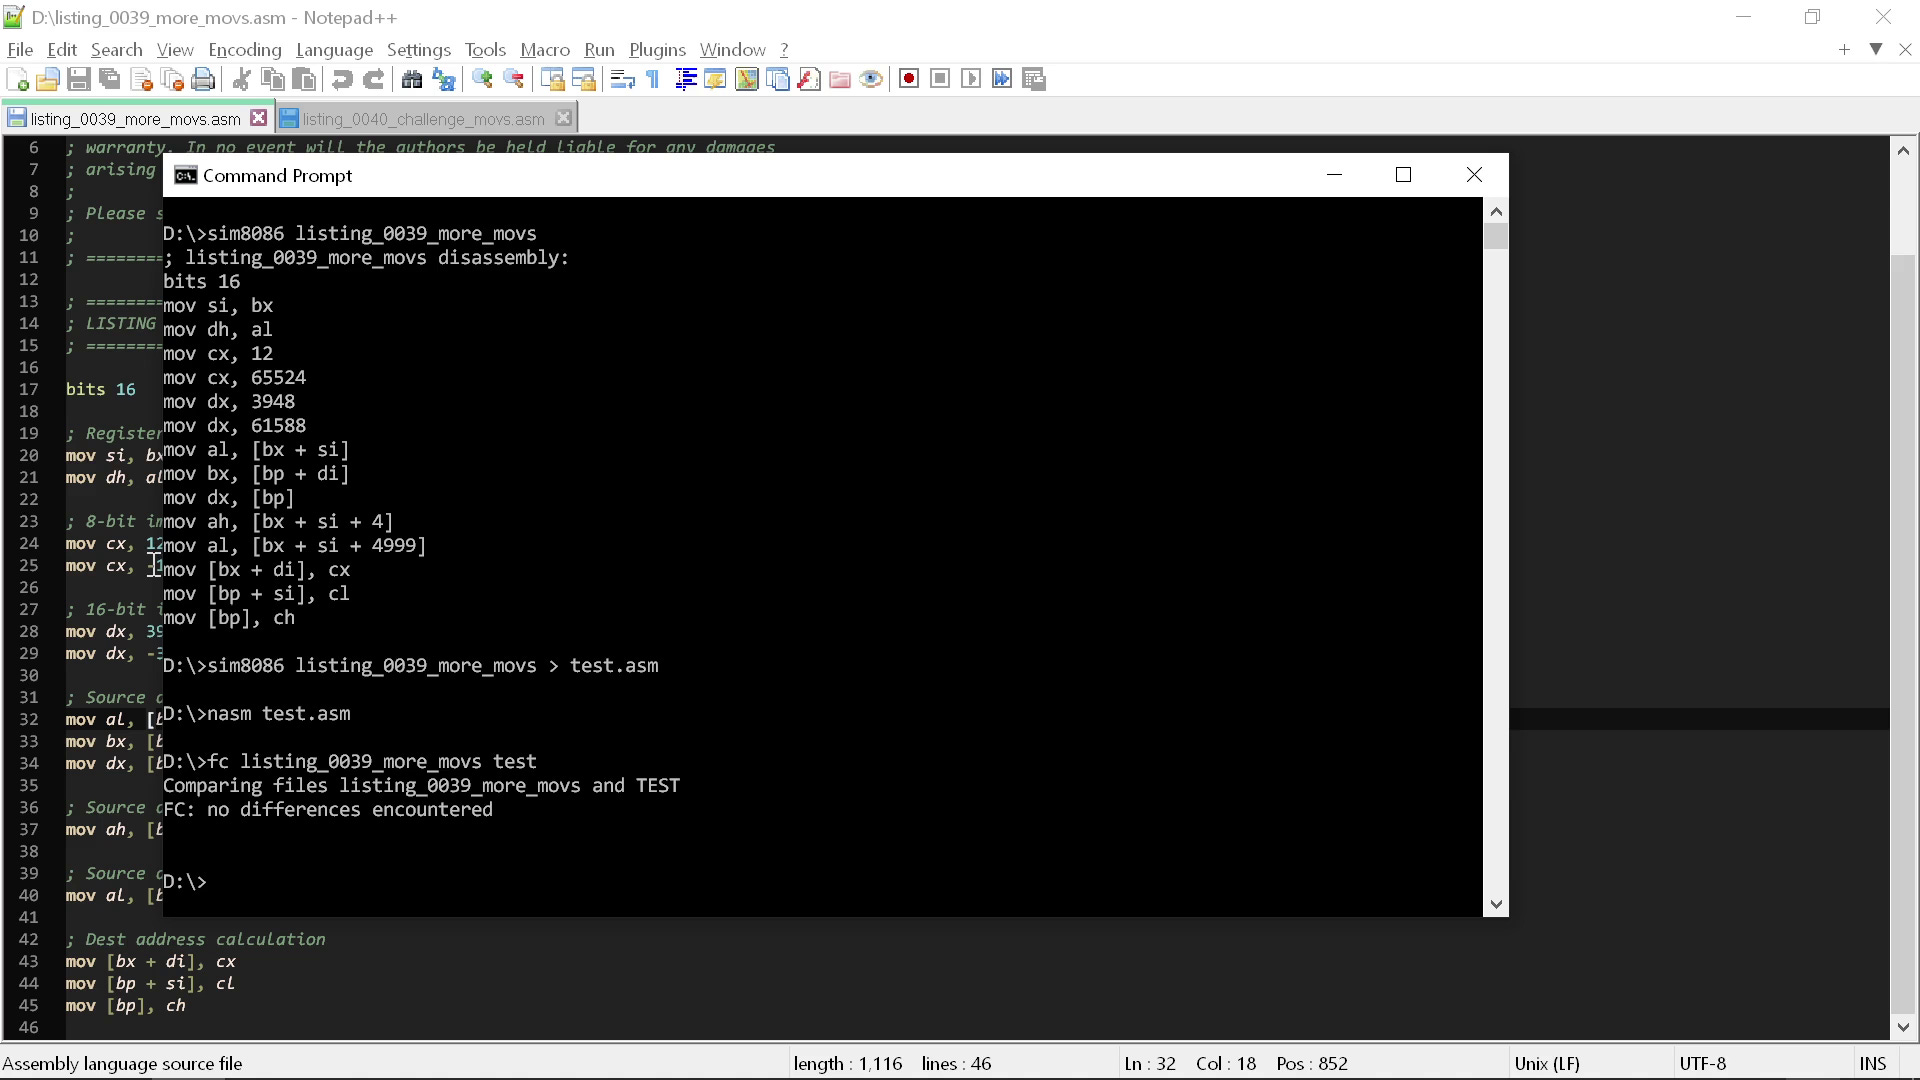Click the Zoom In toolbar icon

(483, 79)
